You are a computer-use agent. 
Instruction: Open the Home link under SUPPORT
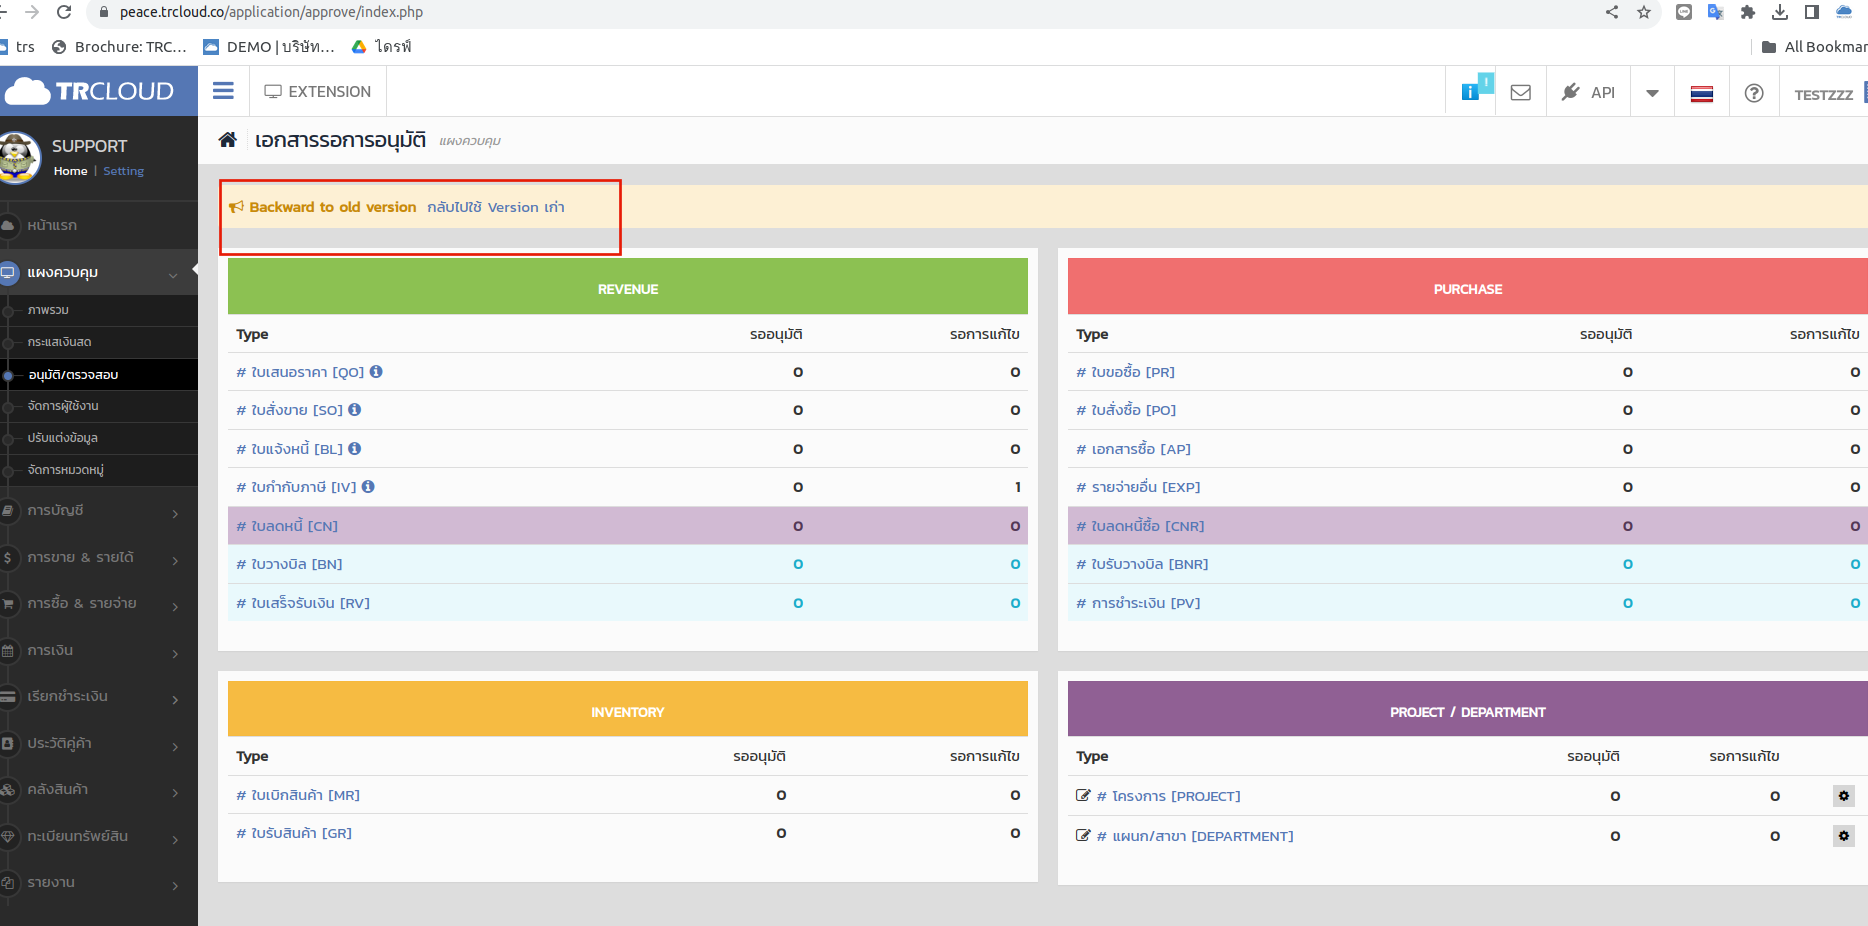point(70,171)
